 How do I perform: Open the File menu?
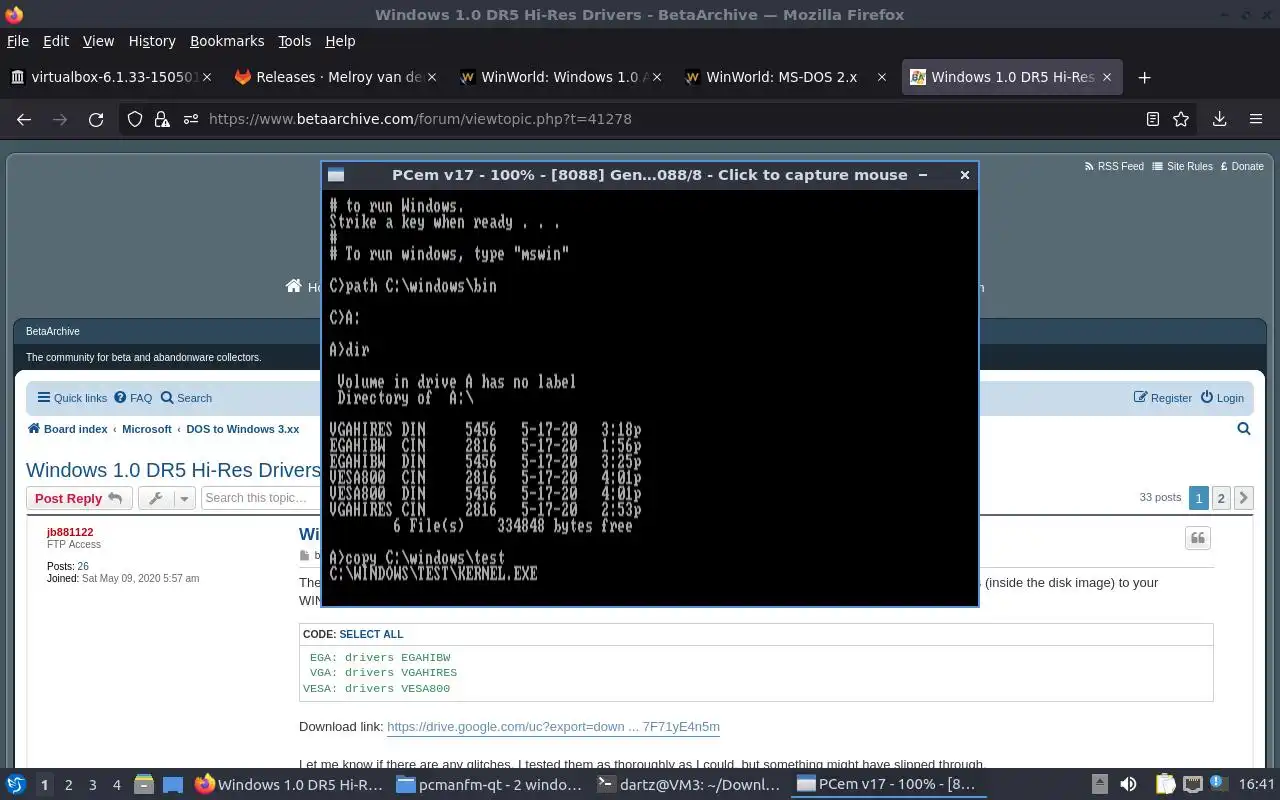[18, 41]
